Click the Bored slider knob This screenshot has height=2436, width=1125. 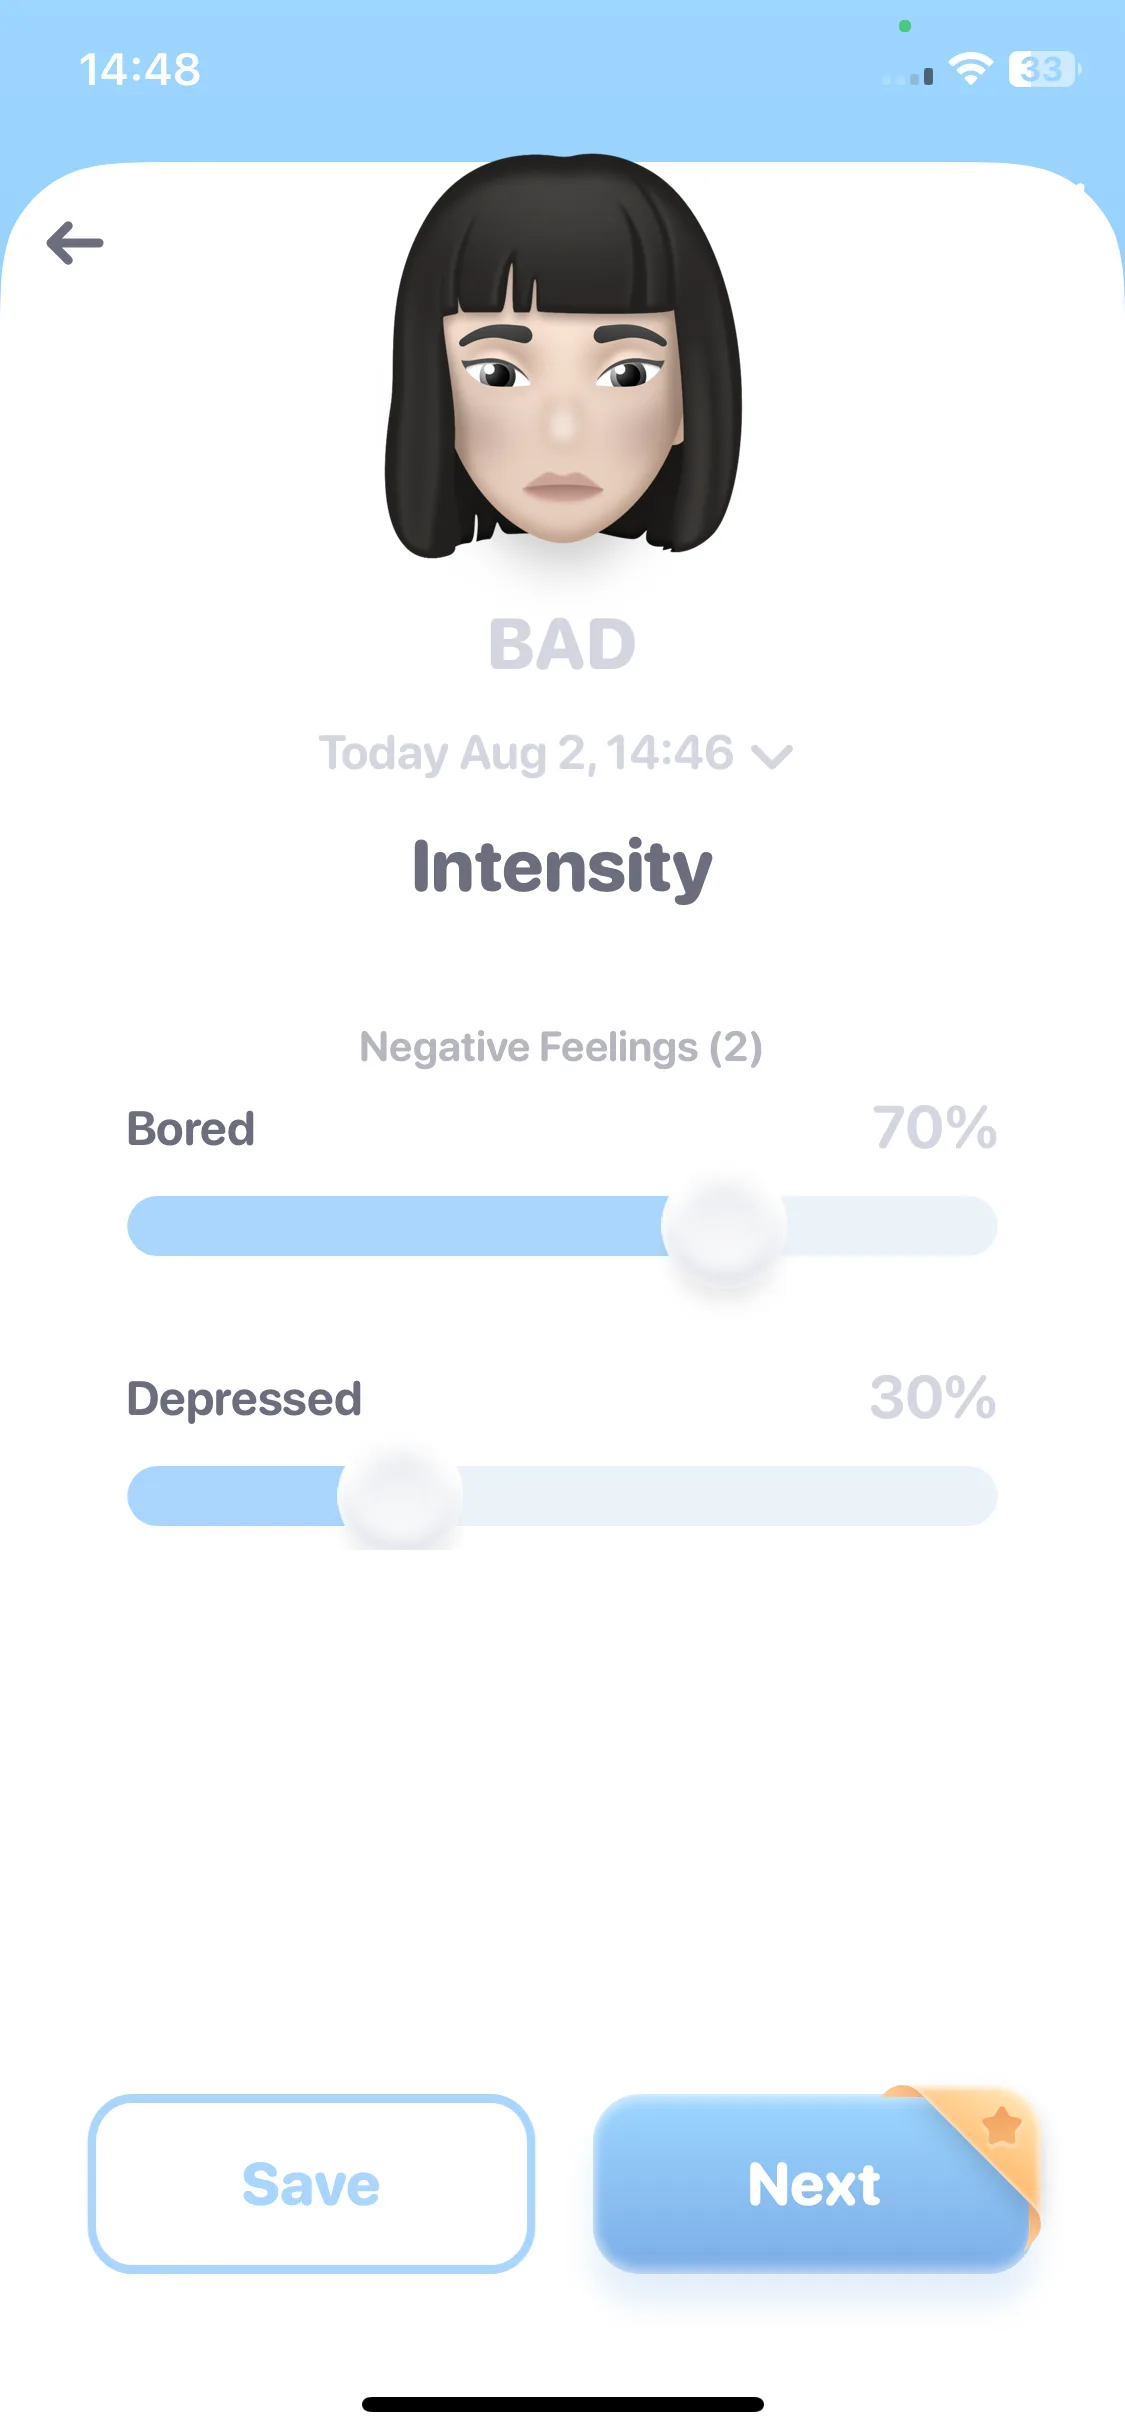pos(724,1226)
